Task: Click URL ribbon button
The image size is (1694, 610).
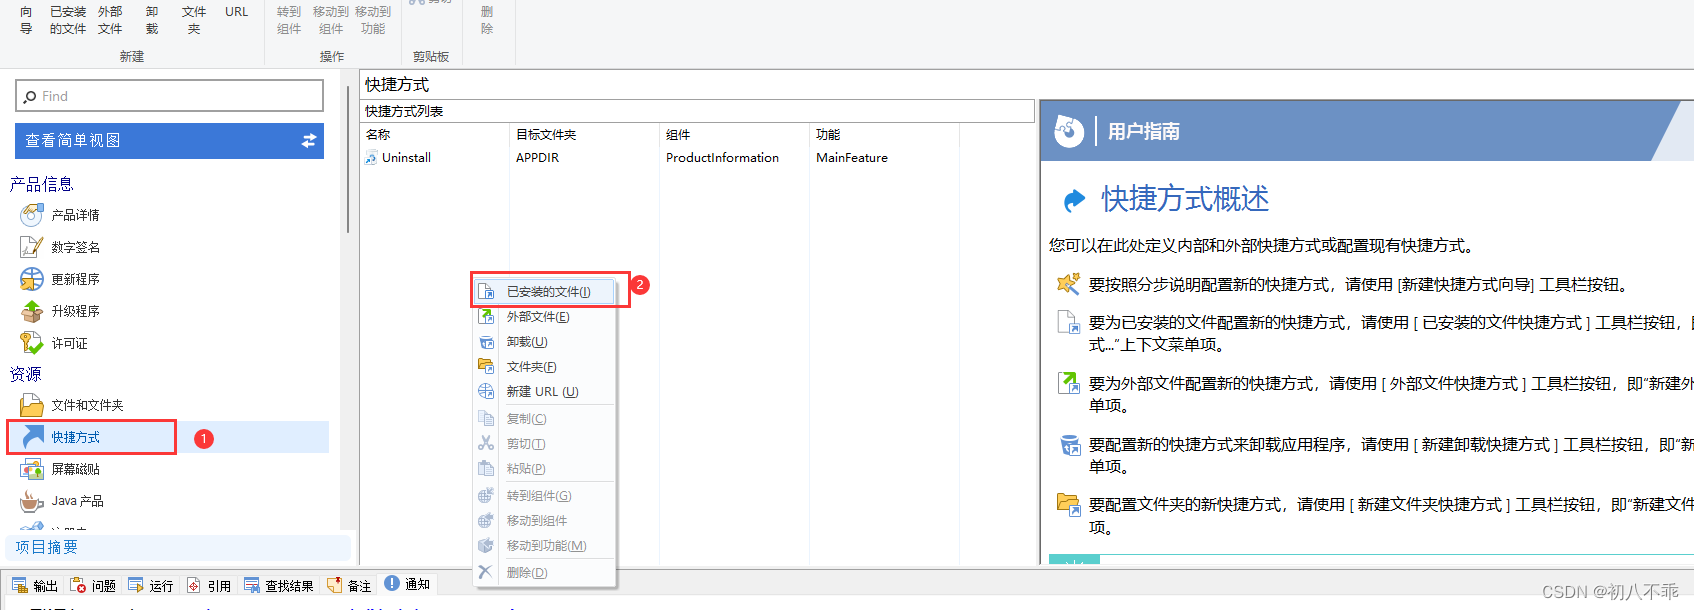Action: (237, 12)
